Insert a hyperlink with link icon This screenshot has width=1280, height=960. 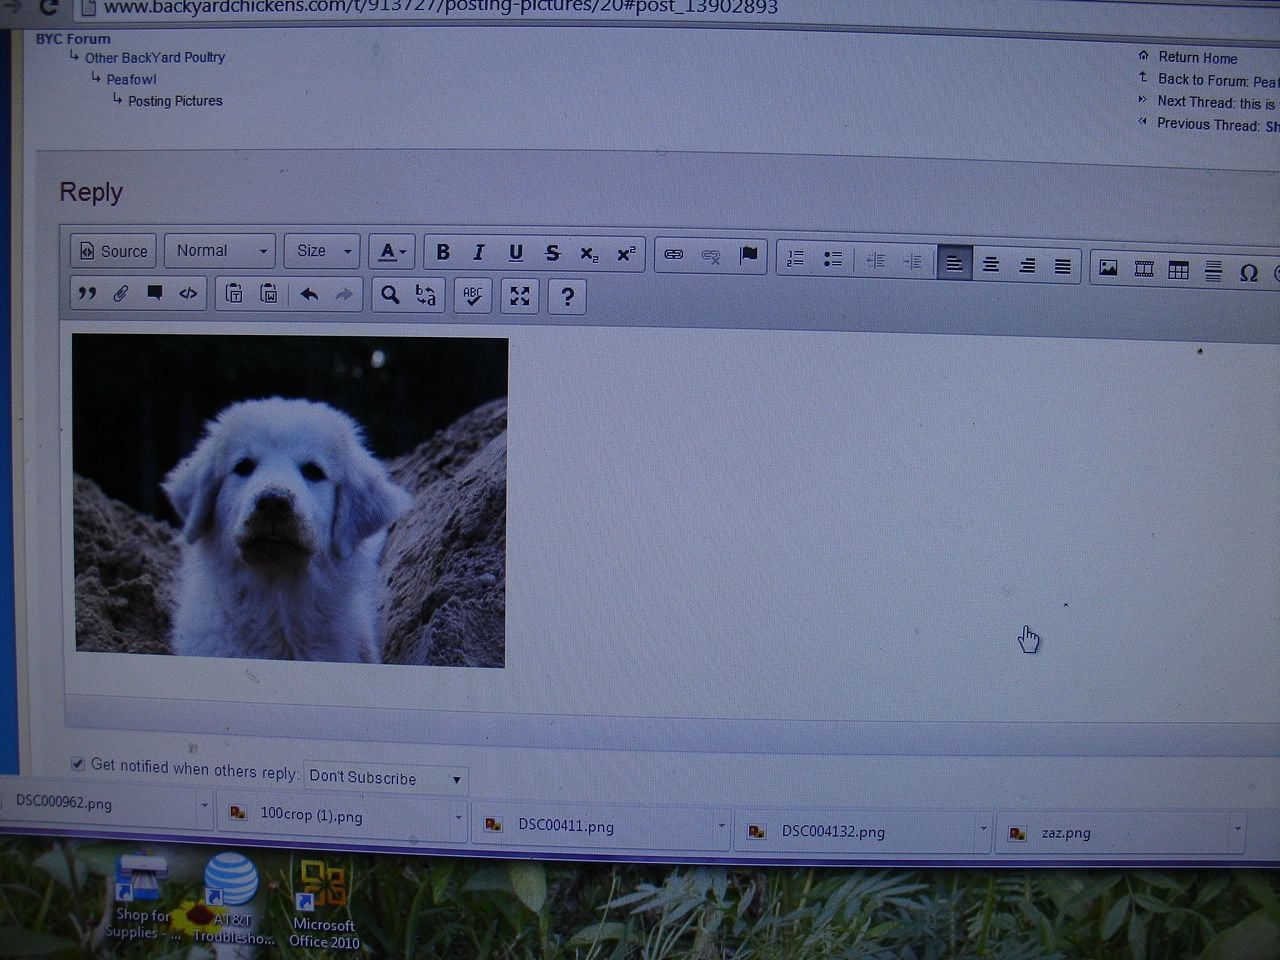point(674,255)
